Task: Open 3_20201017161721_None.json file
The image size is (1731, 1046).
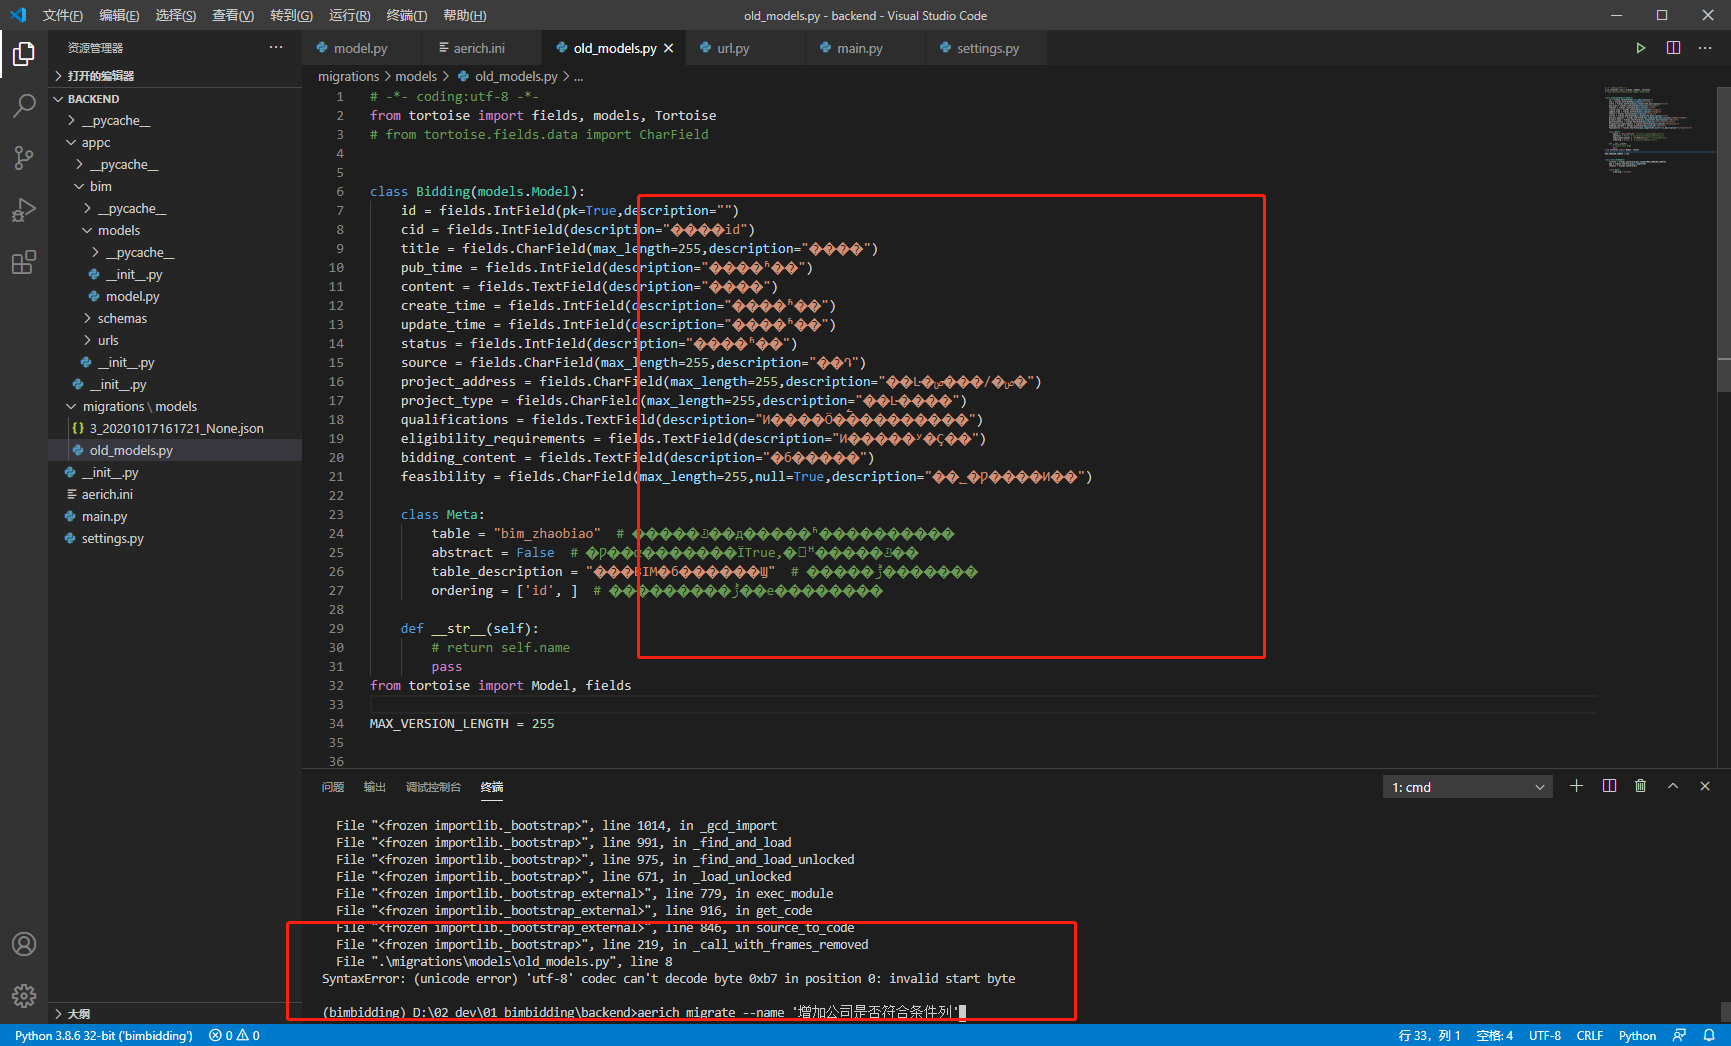Action: point(176,429)
